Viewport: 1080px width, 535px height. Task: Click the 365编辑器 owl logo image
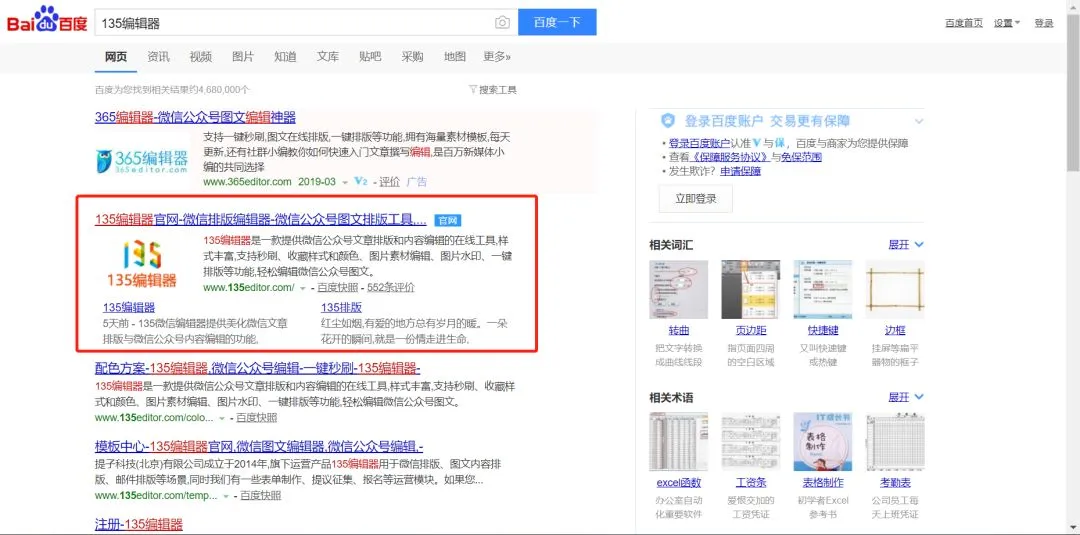tap(142, 160)
